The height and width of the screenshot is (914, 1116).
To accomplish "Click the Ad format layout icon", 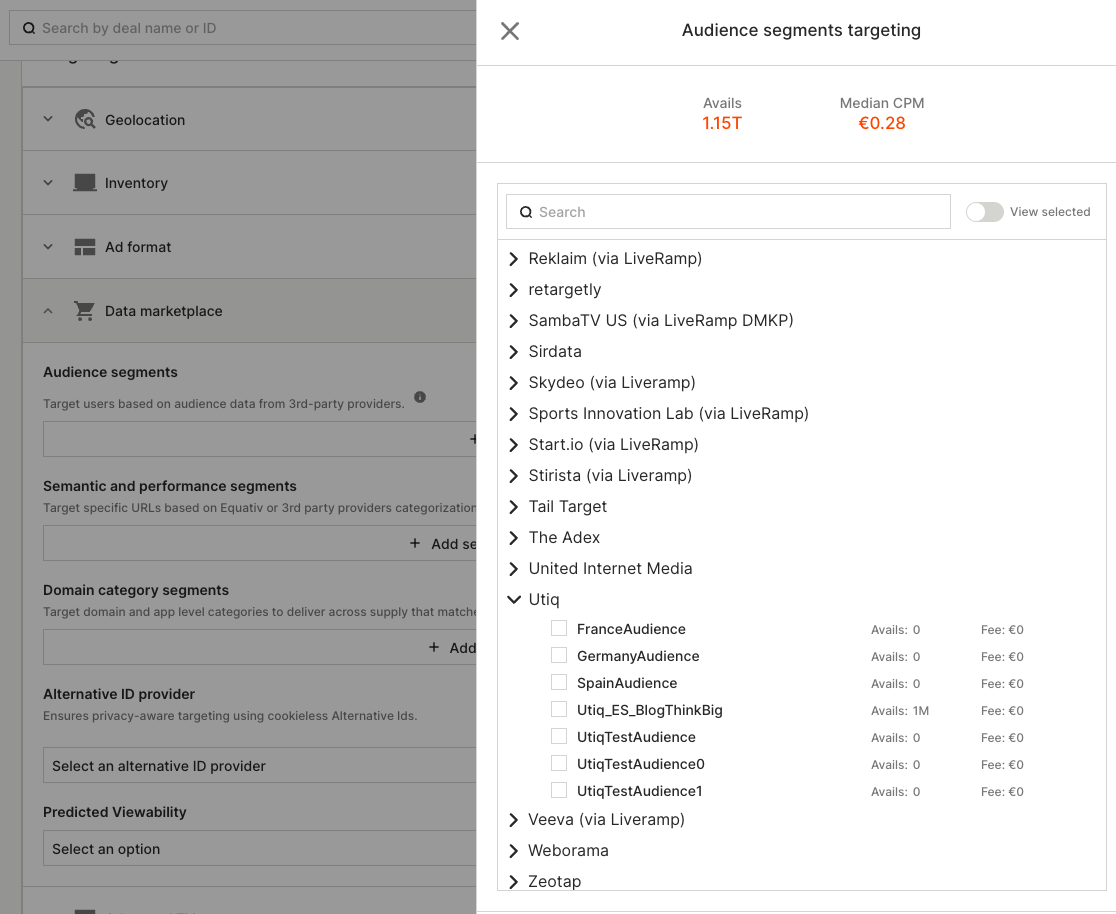I will 85,247.
